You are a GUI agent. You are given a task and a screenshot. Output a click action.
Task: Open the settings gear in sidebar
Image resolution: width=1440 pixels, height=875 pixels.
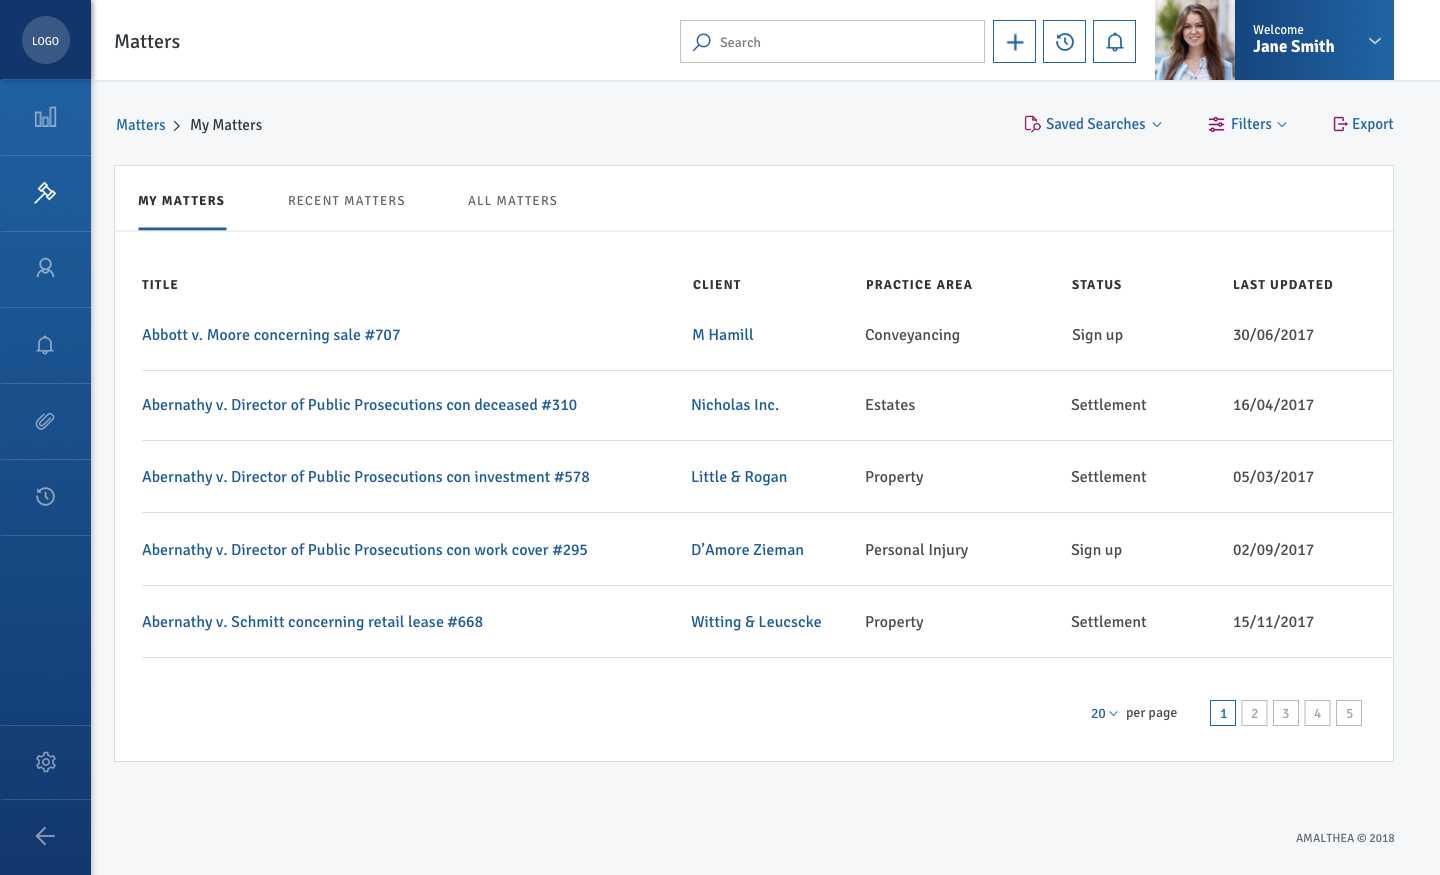(x=45, y=762)
